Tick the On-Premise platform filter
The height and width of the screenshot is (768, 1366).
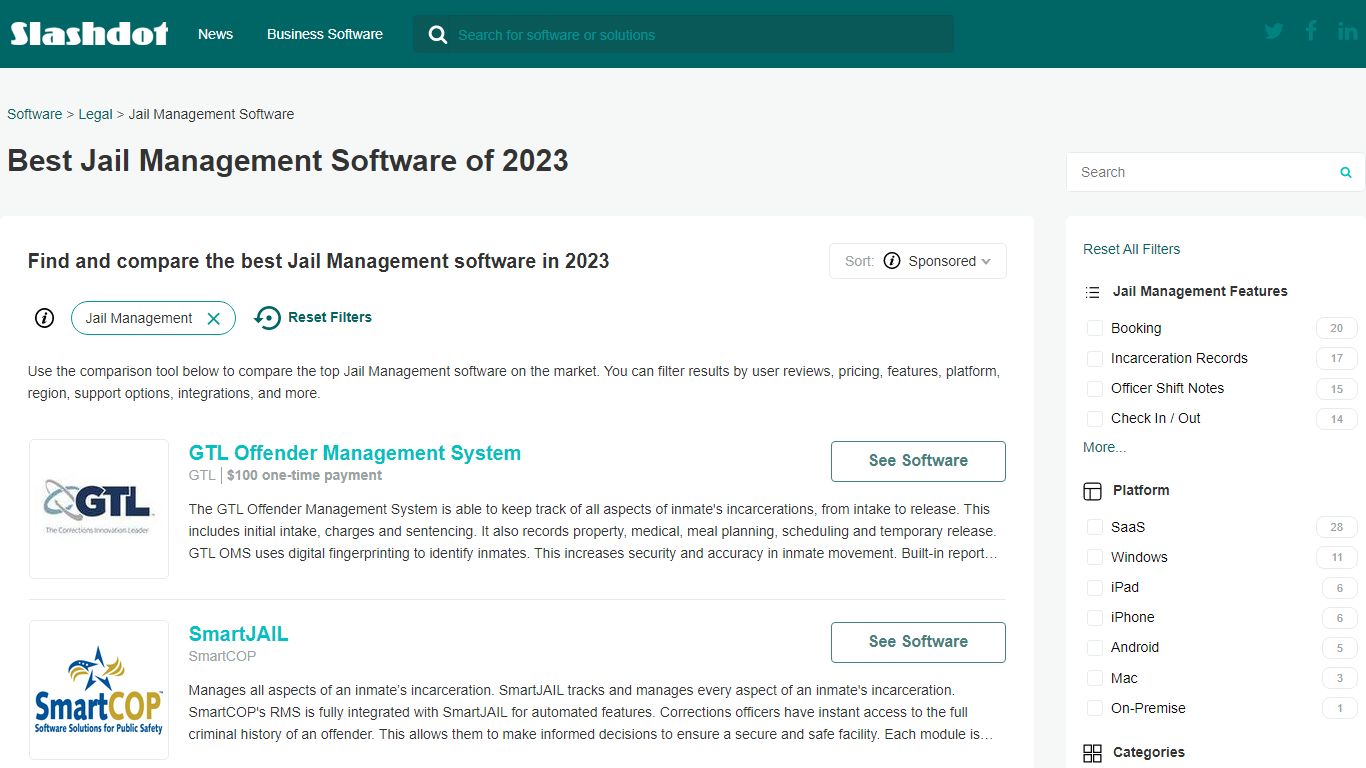(x=1095, y=708)
